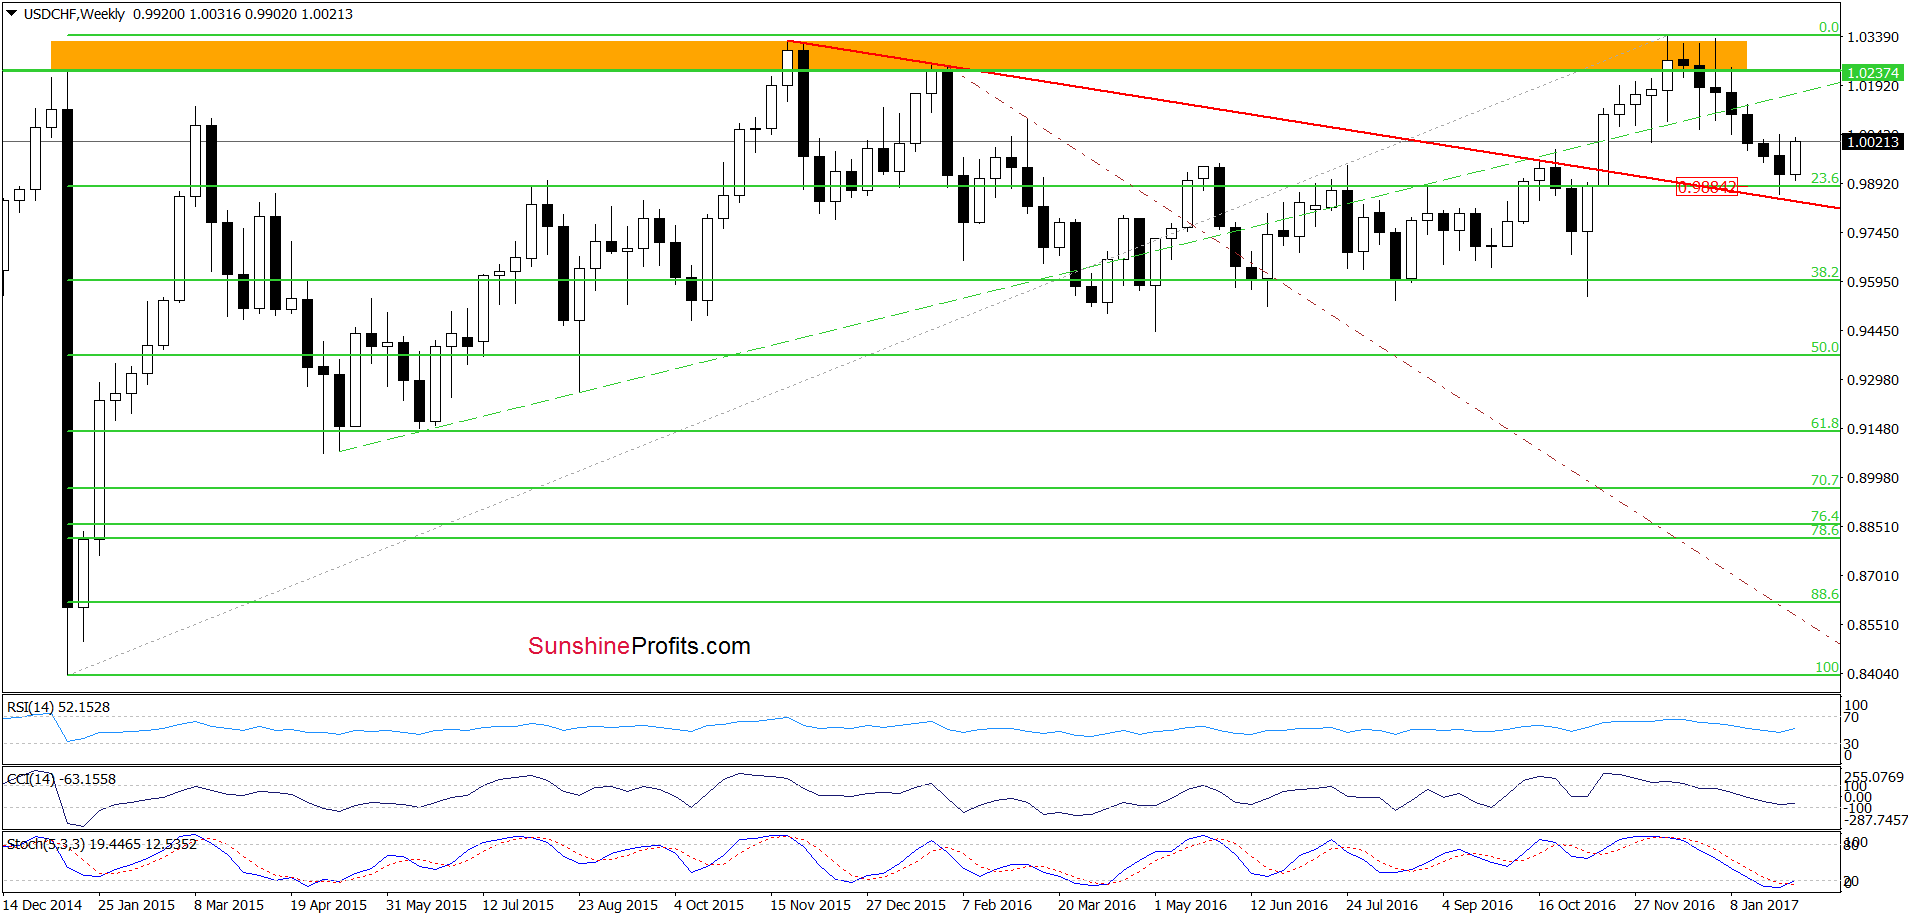Click the 100 Fibonacci level label
Image resolution: width=1908 pixels, height=919 pixels.
pyautogui.click(x=1827, y=667)
